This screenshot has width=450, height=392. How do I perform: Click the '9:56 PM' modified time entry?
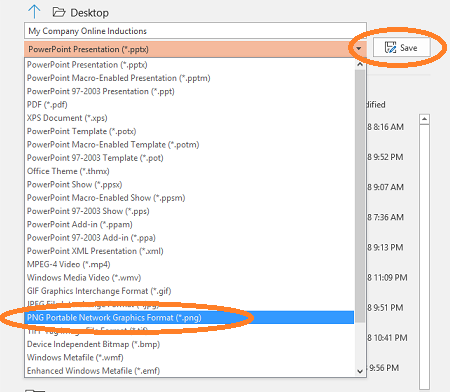pos(384,368)
